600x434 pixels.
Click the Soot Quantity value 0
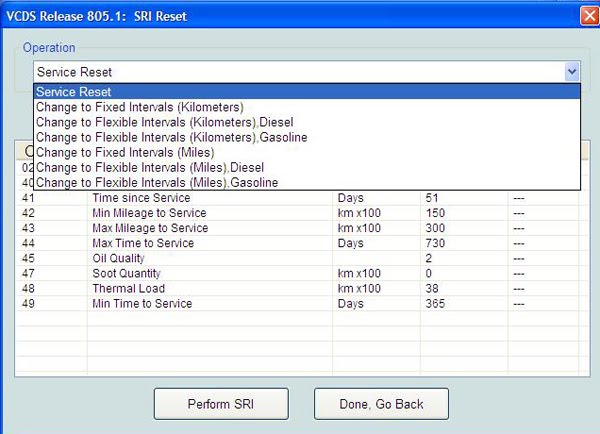[x=429, y=274]
